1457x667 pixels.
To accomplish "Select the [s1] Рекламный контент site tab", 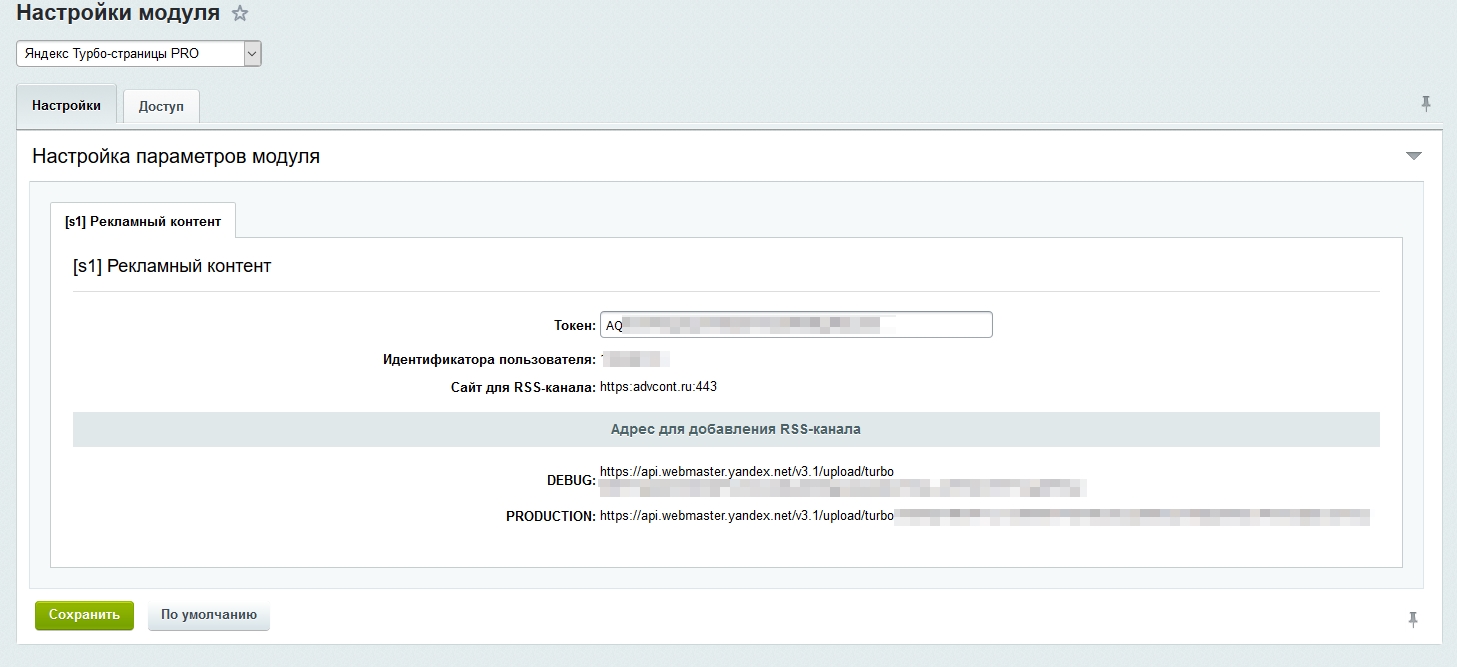I will (143, 221).
